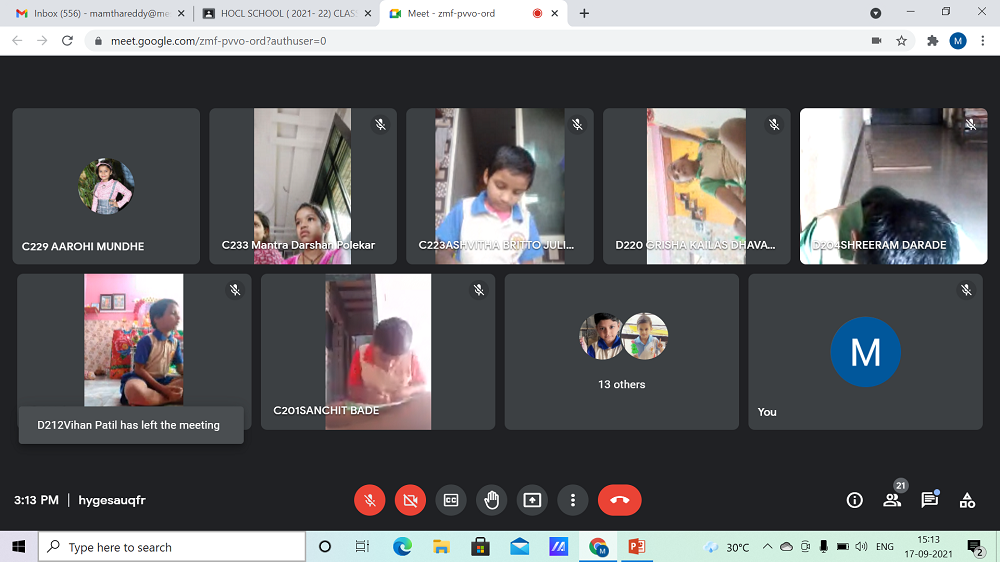
Task: Click the Windows taskbar search box
Action: pos(172,547)
